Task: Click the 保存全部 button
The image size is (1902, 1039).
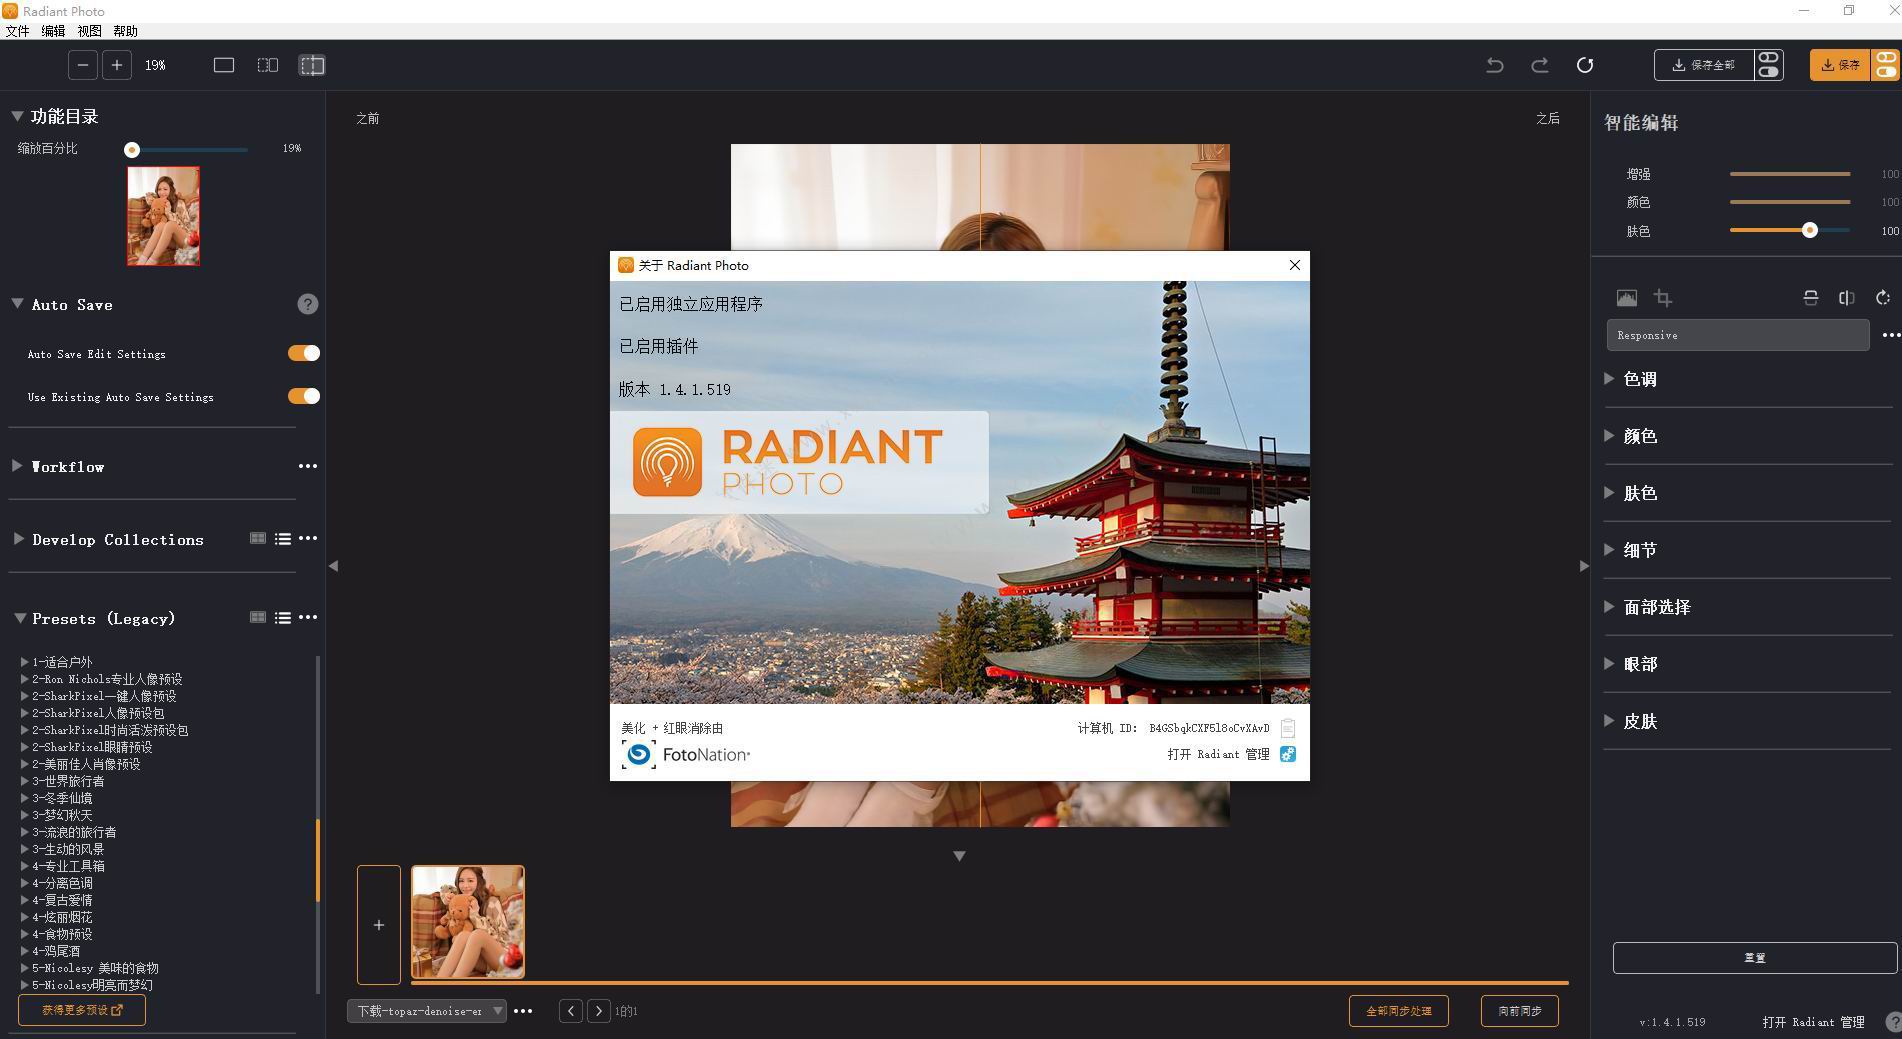Action: click(x=1704, y=65)
